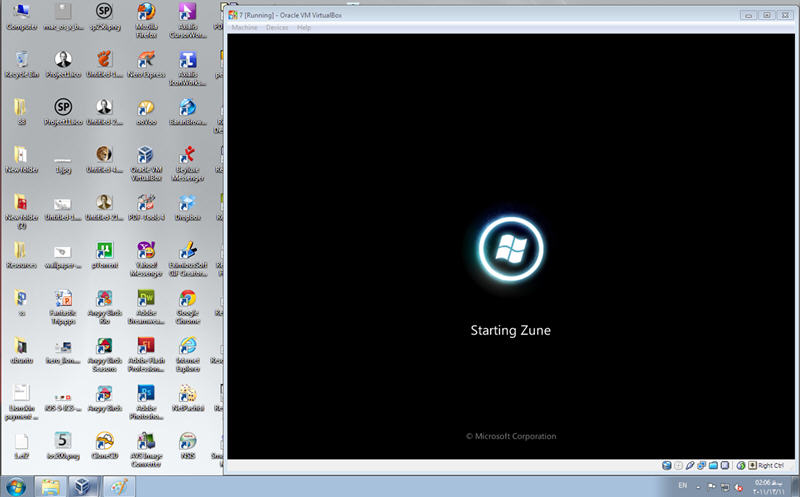
Task: Open Mozilla Firefox desktop shortcut
Action: click(146, 13)
